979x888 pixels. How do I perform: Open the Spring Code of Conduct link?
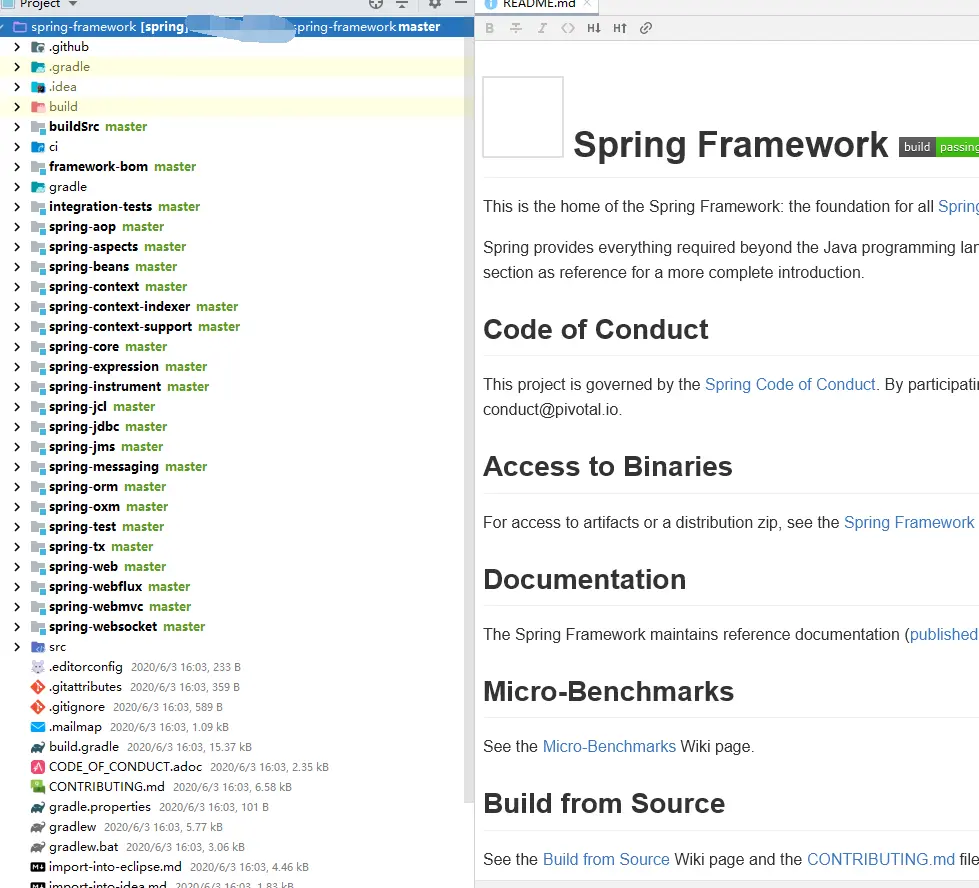(x=790, y=384)
